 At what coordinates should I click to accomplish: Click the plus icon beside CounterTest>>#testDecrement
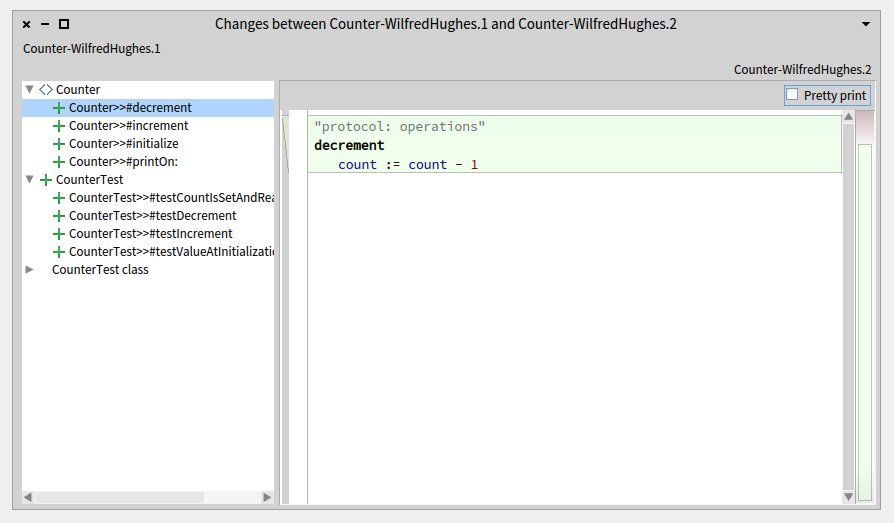(x=59, y=216)
